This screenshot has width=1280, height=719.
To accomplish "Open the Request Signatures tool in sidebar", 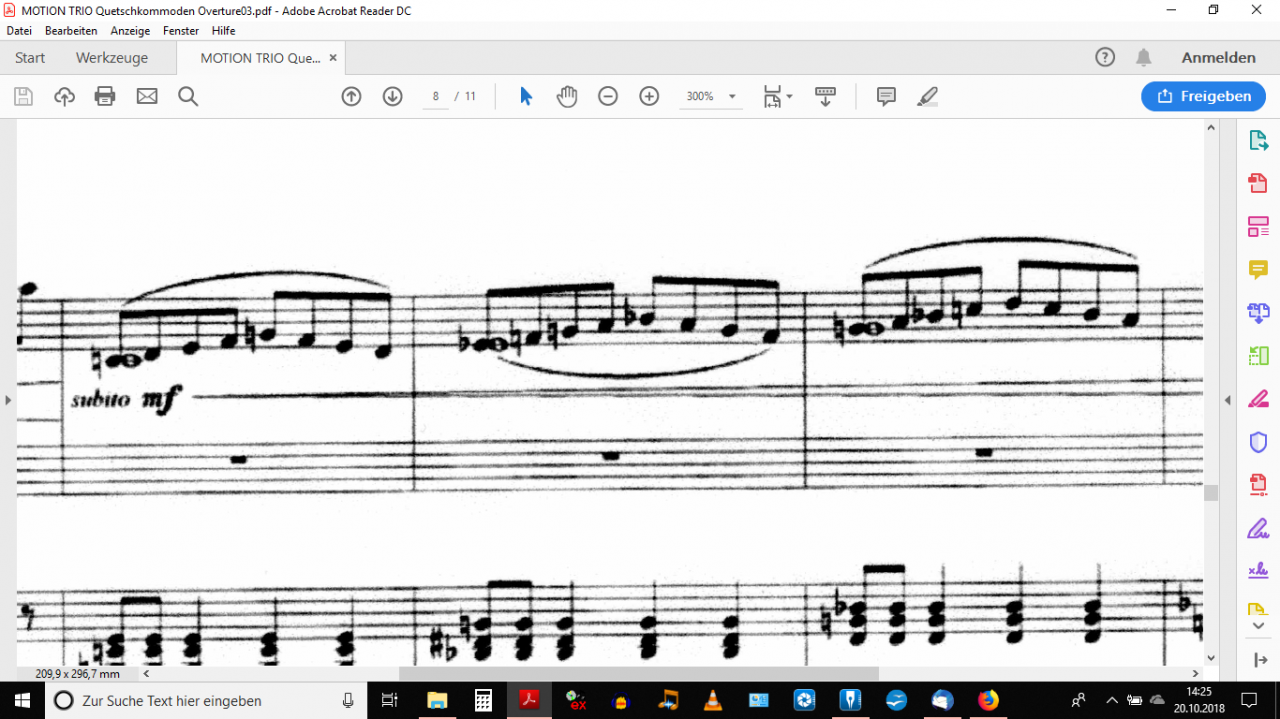I will coord(1258,570).
